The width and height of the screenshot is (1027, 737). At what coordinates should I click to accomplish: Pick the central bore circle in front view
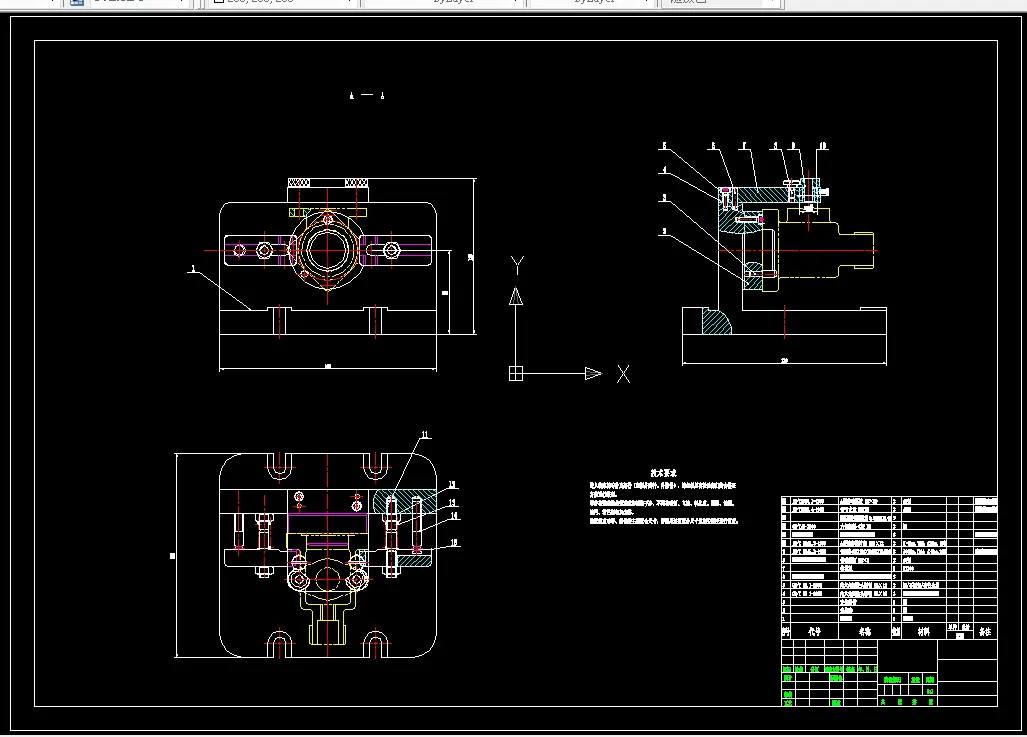(x=327, y=250)
